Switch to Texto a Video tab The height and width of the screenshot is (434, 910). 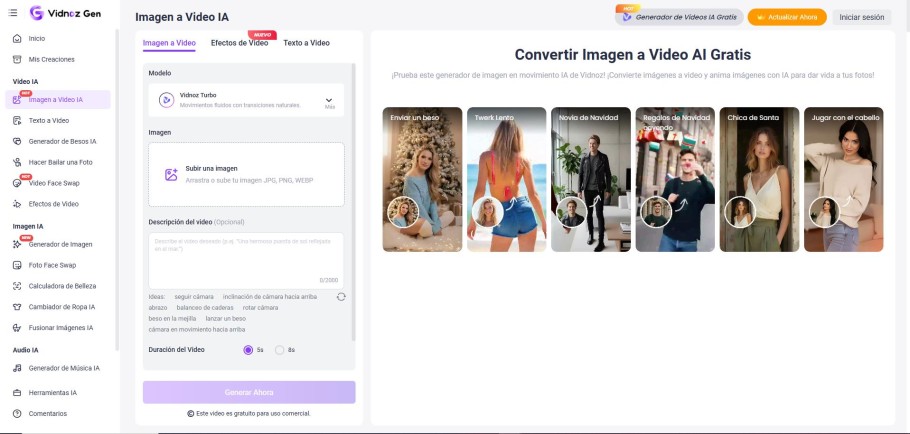point(306,43)
